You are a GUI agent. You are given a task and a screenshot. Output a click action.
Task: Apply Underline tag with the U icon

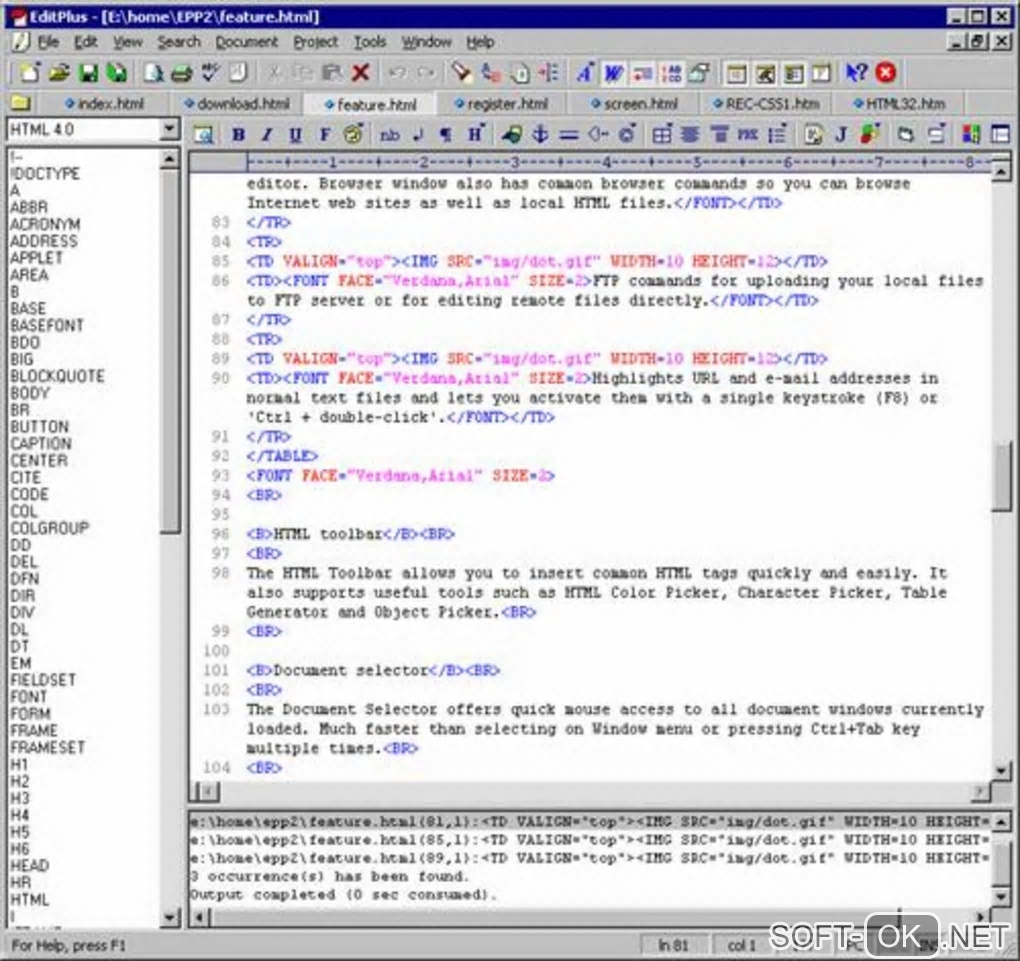point(295,135)
